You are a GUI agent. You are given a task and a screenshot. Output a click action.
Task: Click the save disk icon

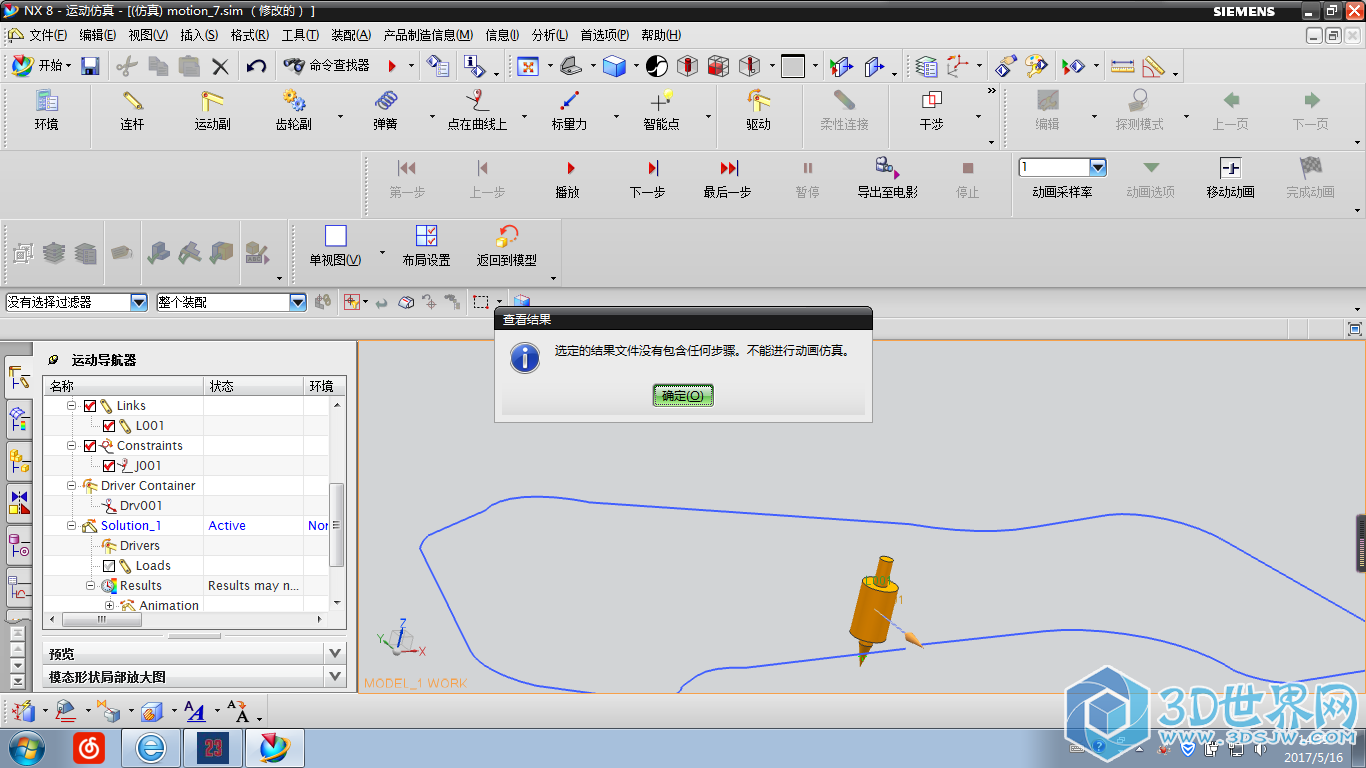(90, 66)
